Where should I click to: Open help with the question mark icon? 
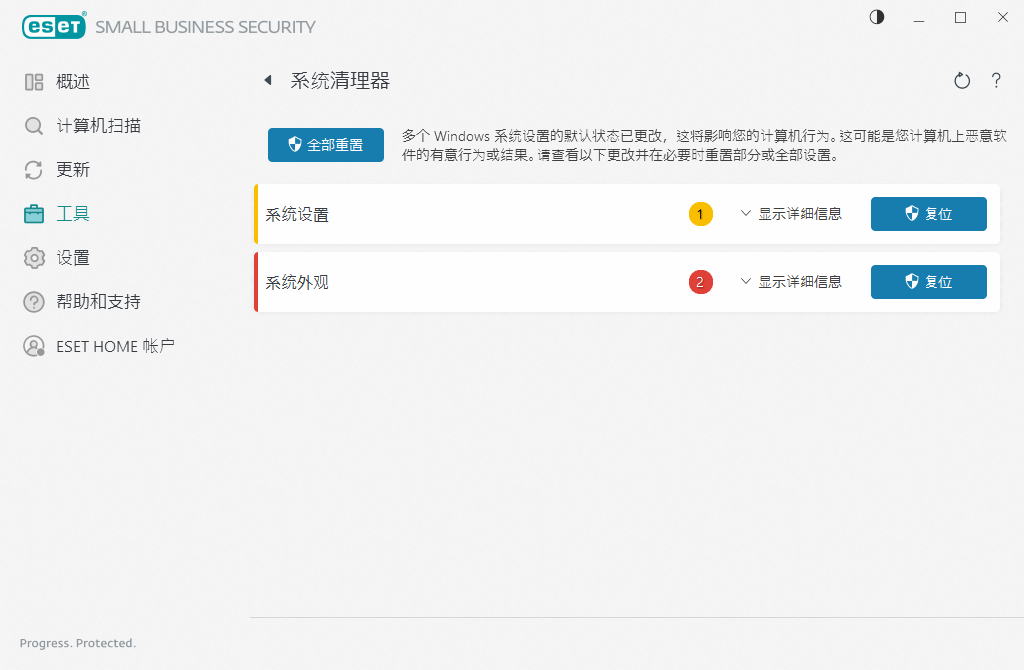(x=996, y=80)
